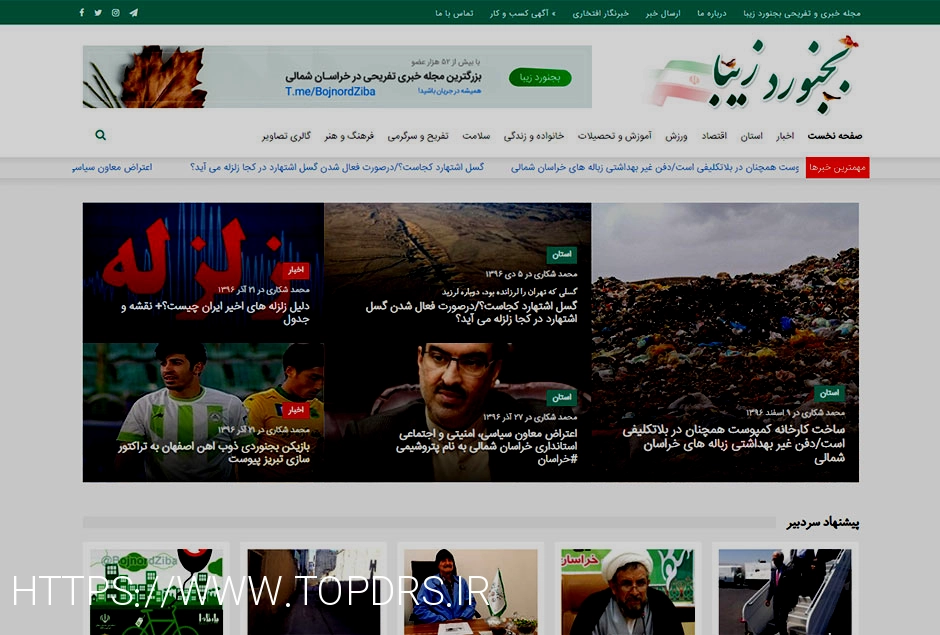
Task: Open the Telegram social icon
Action: pyautogui.click(x=134, y=13)
